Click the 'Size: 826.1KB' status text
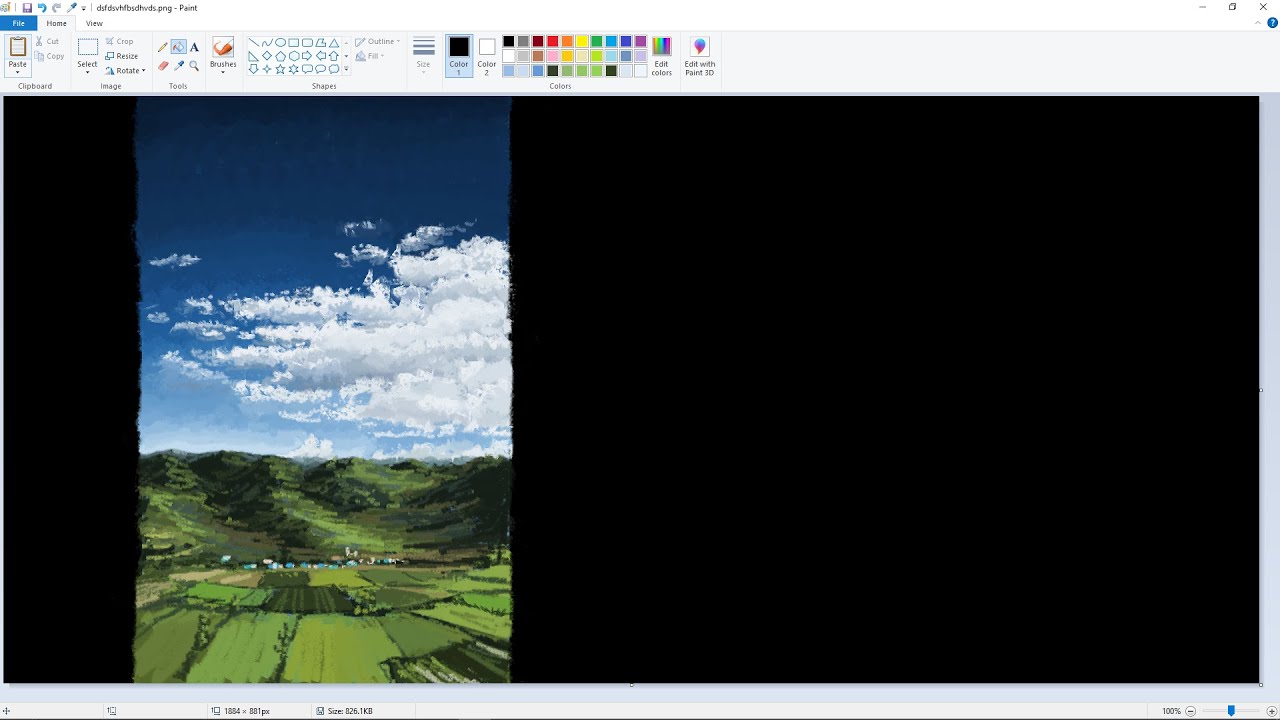Image resolution: width=1280 pixels, height=720 pixels. (x=350, y=711)
